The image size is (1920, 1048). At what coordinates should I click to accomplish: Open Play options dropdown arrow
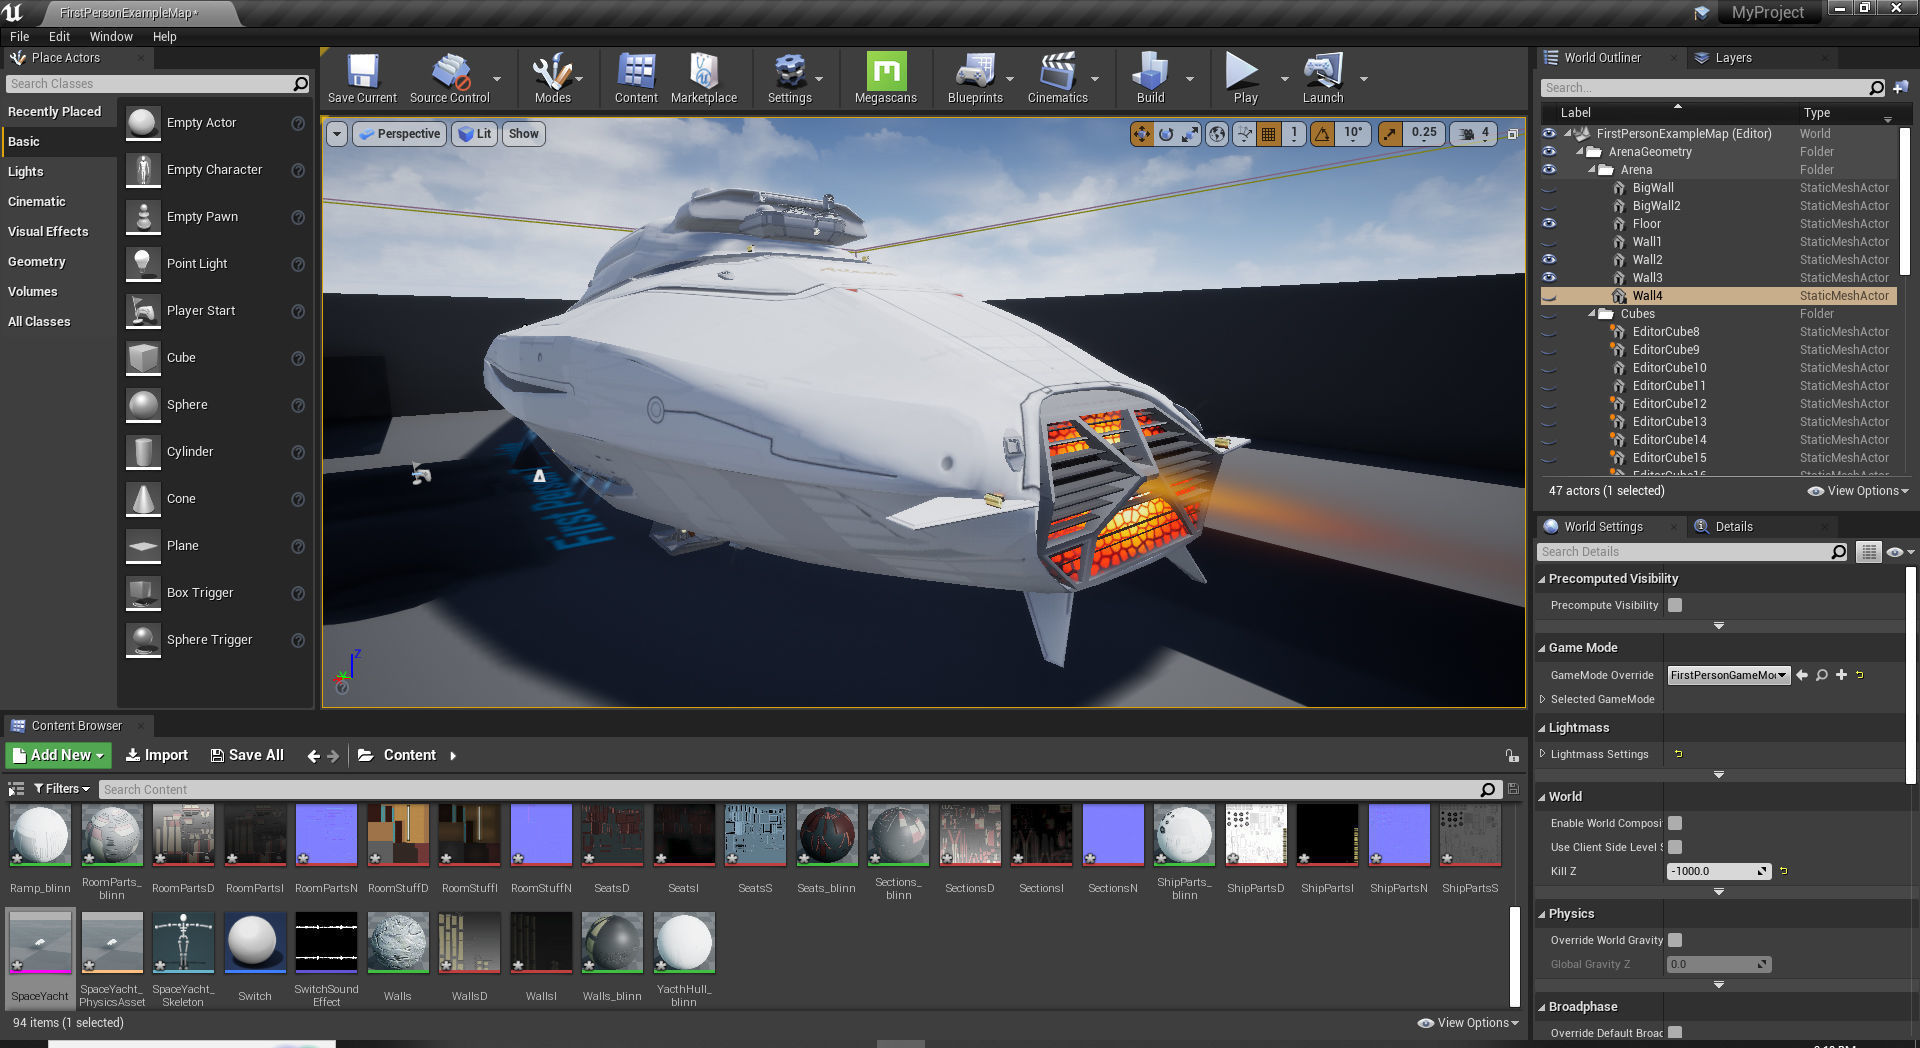click(x=1284, y=78)
